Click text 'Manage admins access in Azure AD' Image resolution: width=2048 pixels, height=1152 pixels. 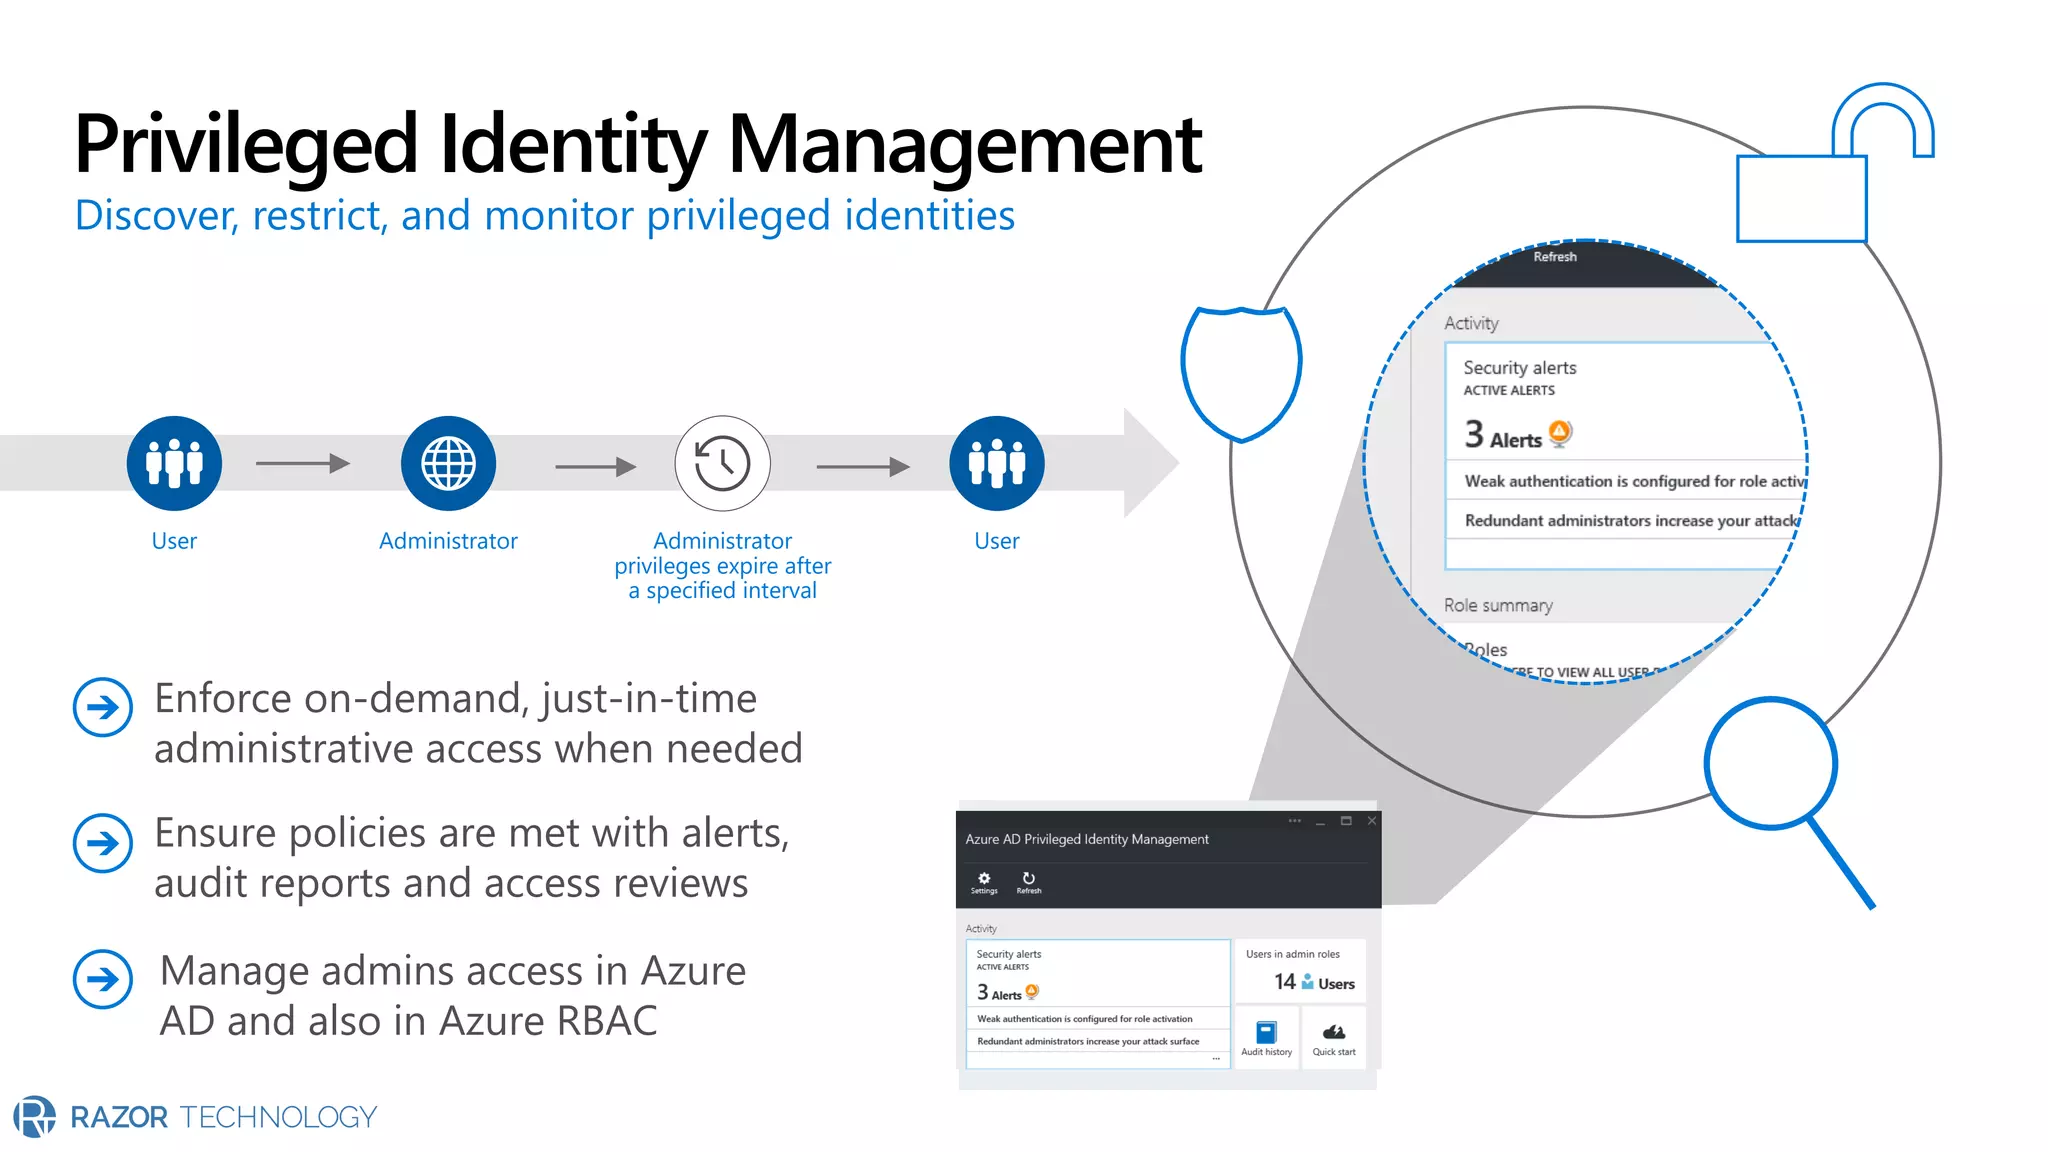pyautogui.click(x=452, y=995)
